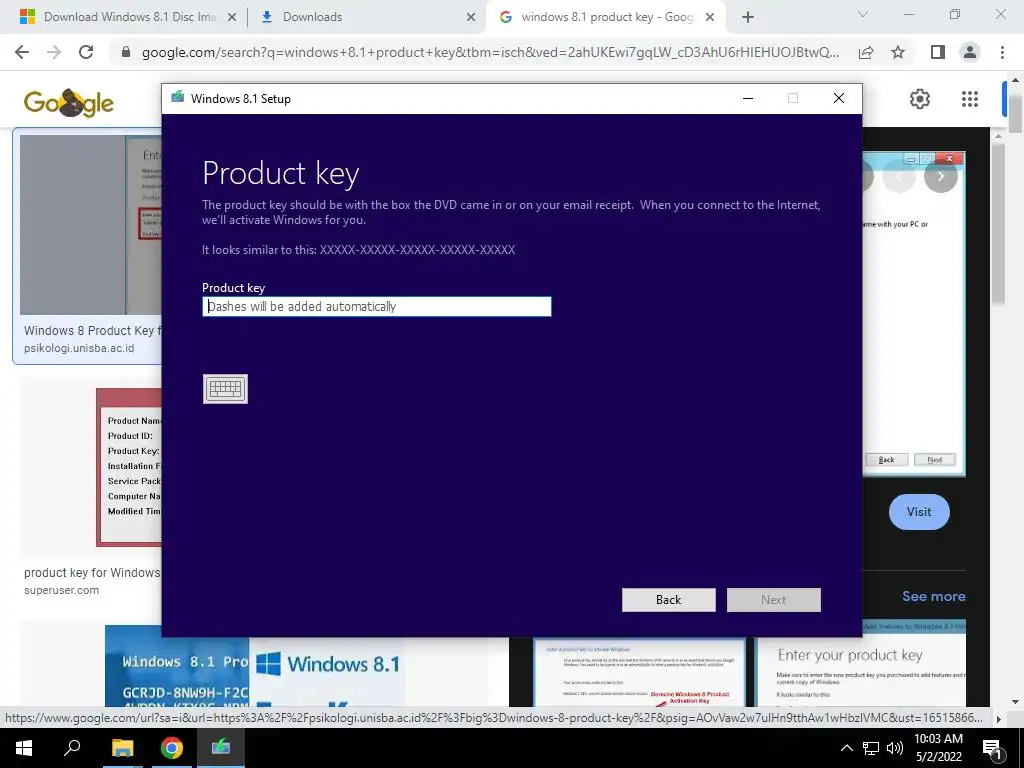Image resolution: width=1024 pixels, height=768 pixels.
Task: Open Google quick settings gear
Action: 920,99
